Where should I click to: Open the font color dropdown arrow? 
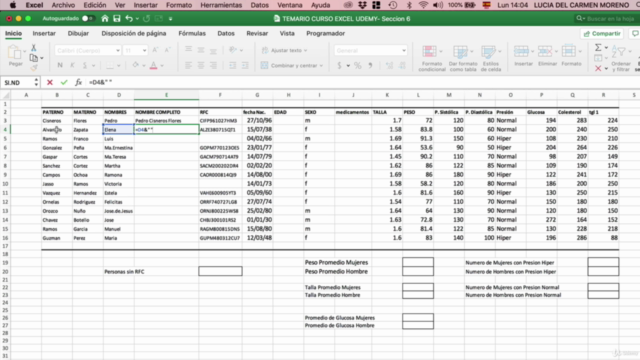point(162,66)
